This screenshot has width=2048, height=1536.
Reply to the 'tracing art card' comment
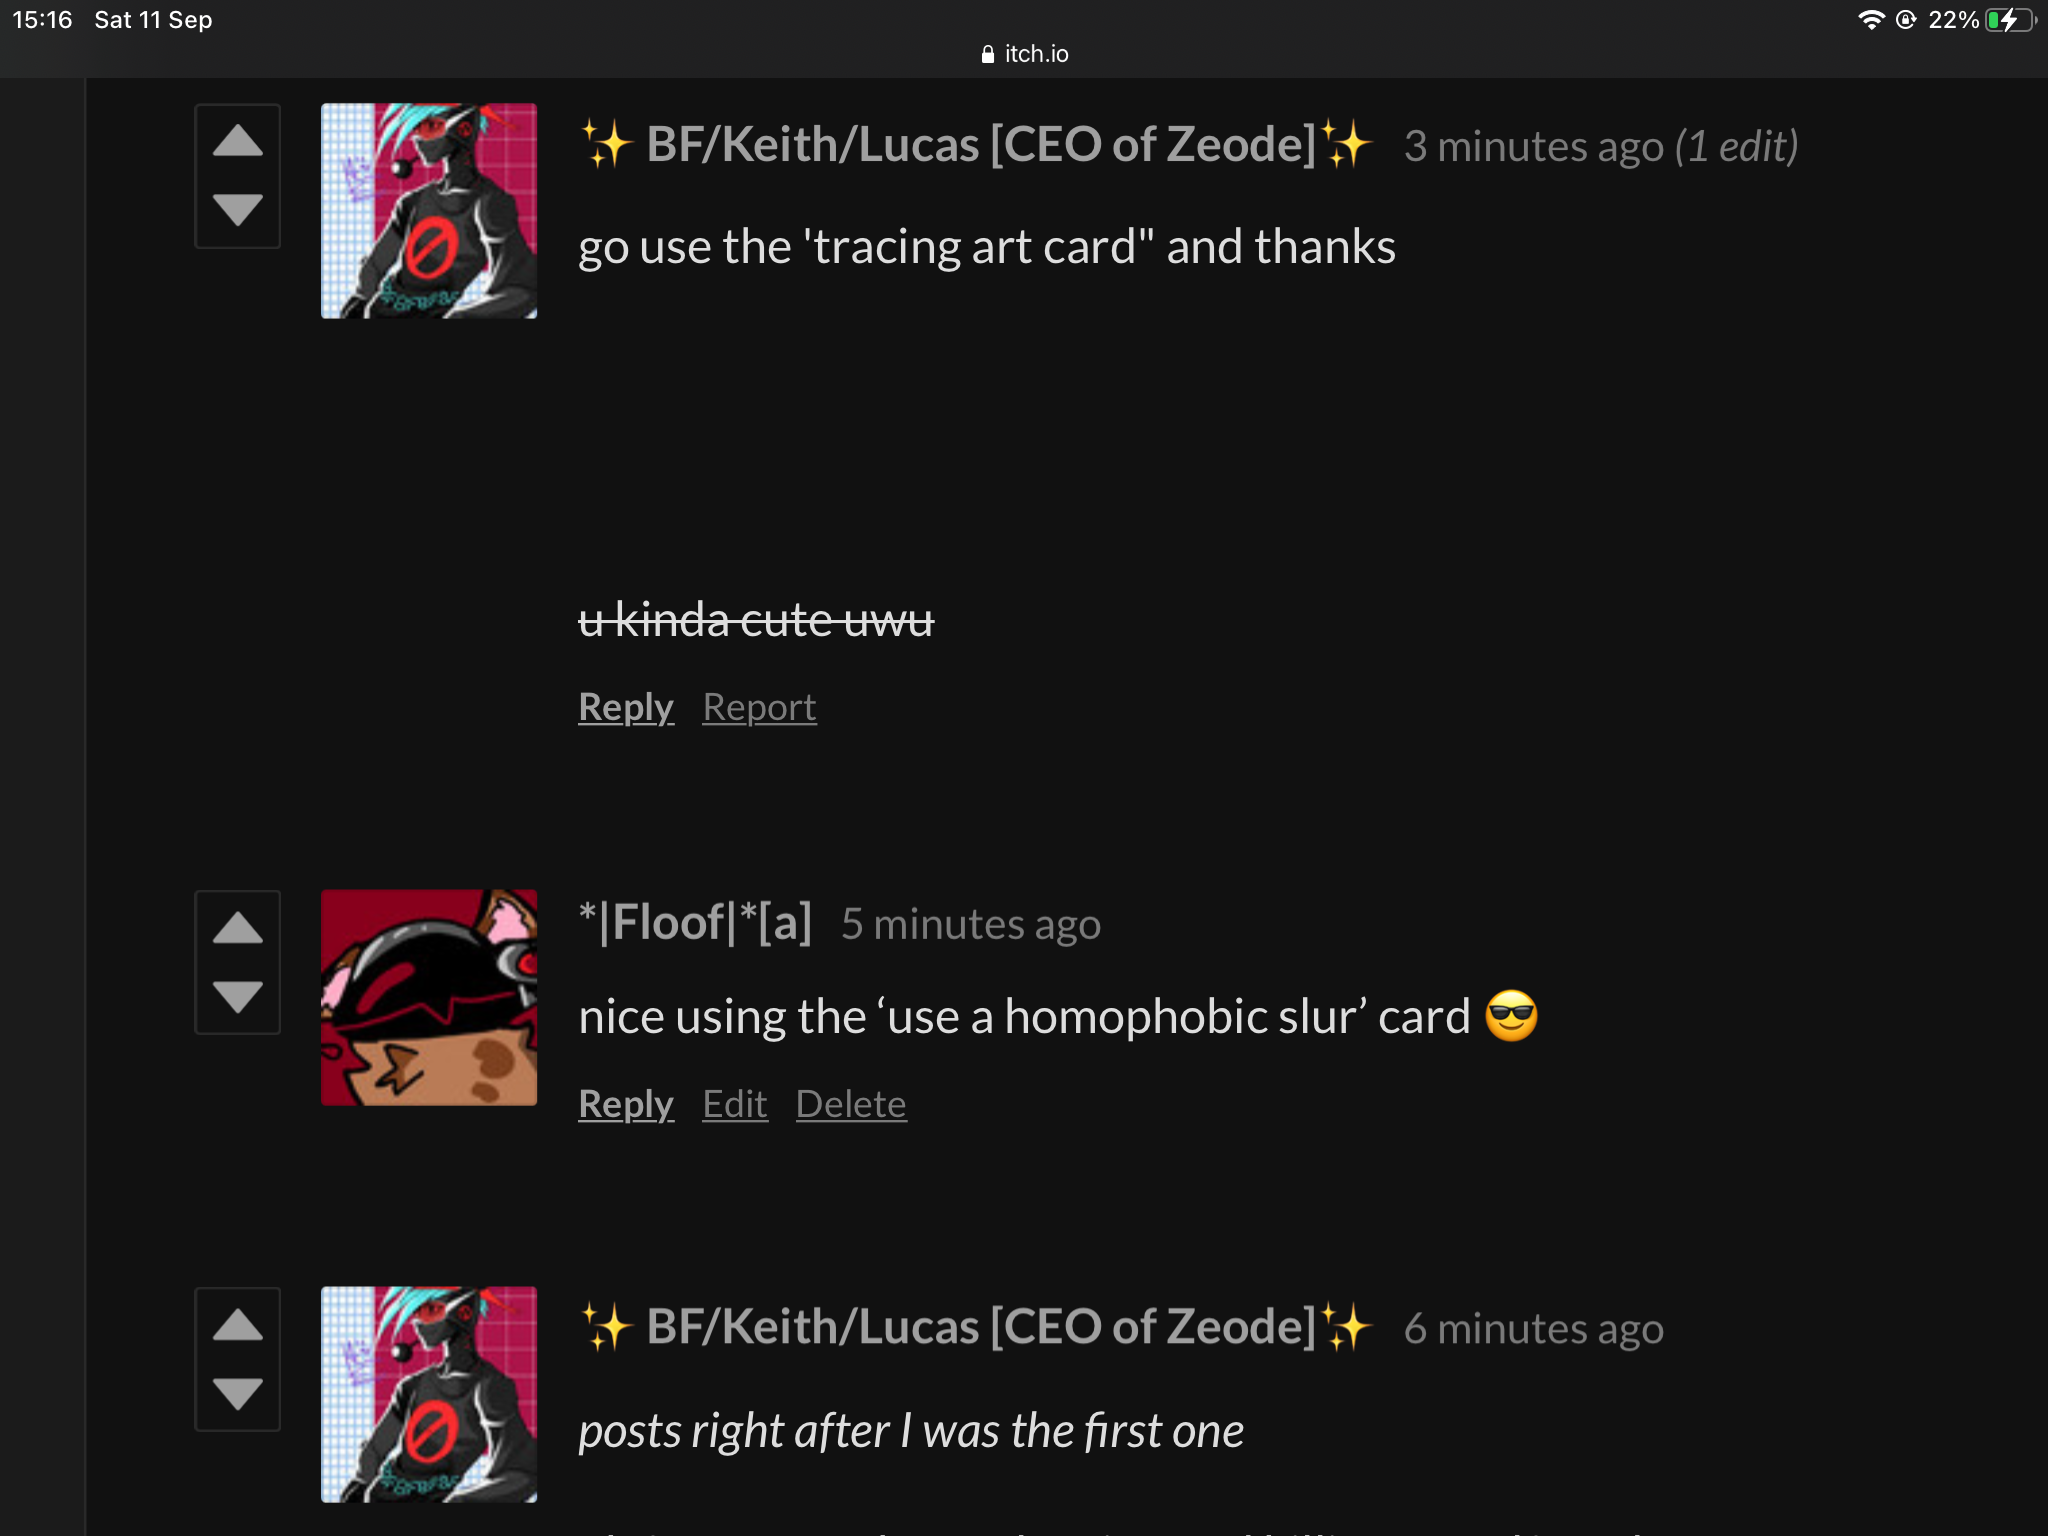[626, 707]
